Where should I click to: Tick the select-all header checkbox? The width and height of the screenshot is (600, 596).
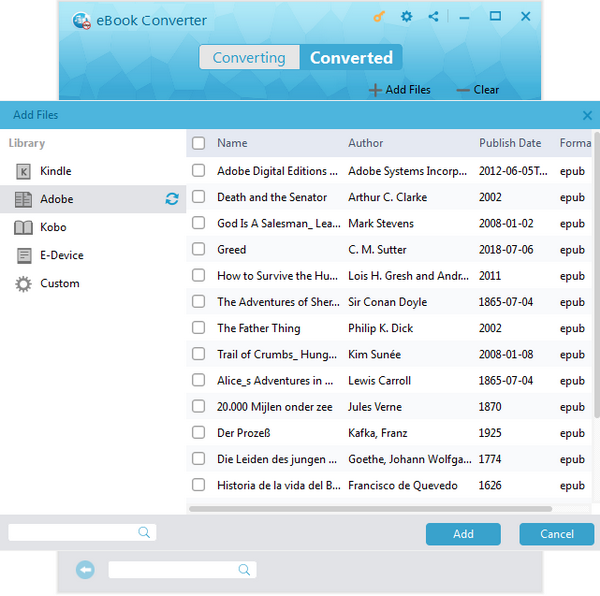(199, 143)
